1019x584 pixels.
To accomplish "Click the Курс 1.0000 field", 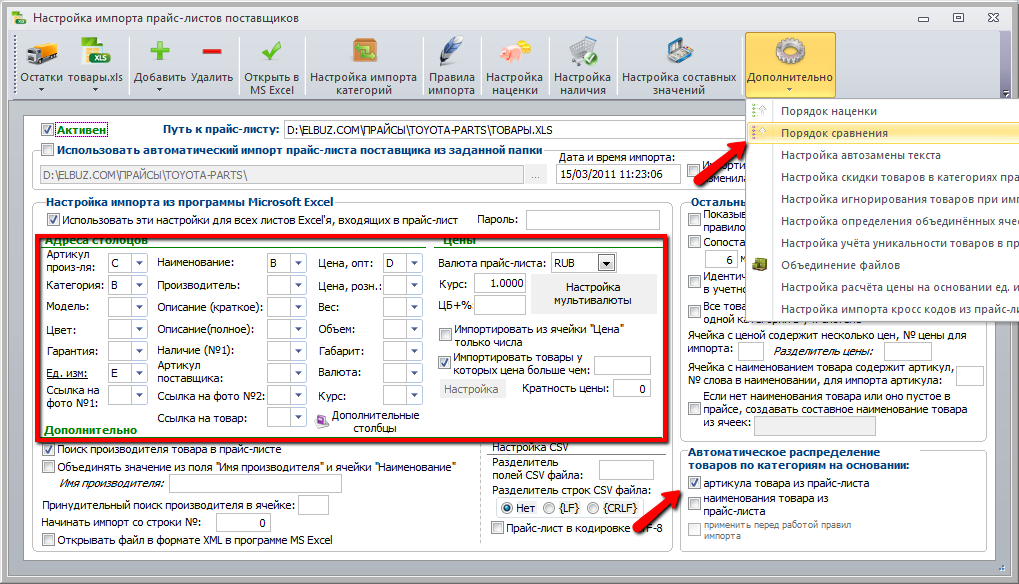I will coord(499,283).
